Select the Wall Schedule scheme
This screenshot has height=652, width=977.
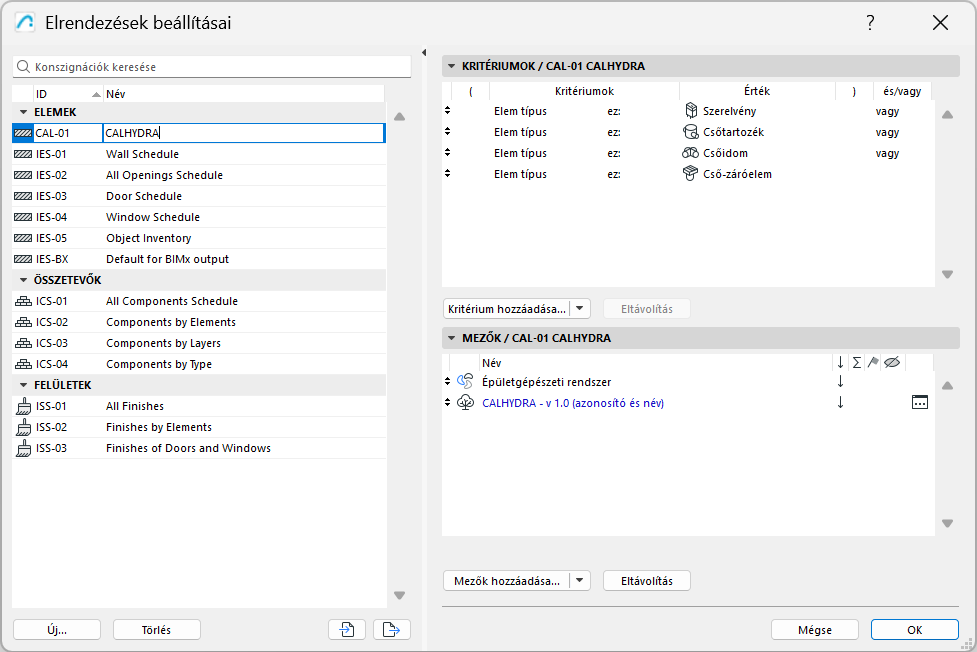pos(142,154)
